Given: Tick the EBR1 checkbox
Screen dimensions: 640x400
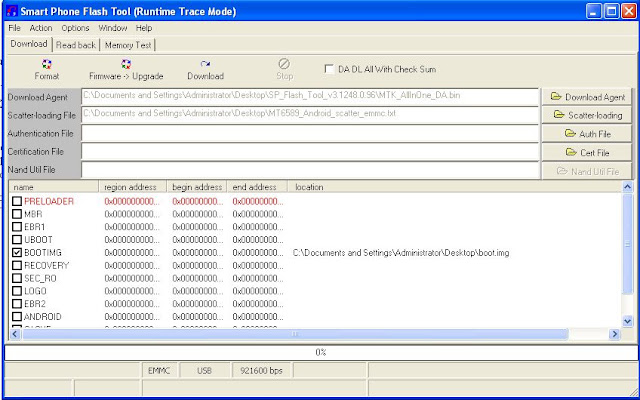Looking at the screenshot, I should [x=17, y=227].
